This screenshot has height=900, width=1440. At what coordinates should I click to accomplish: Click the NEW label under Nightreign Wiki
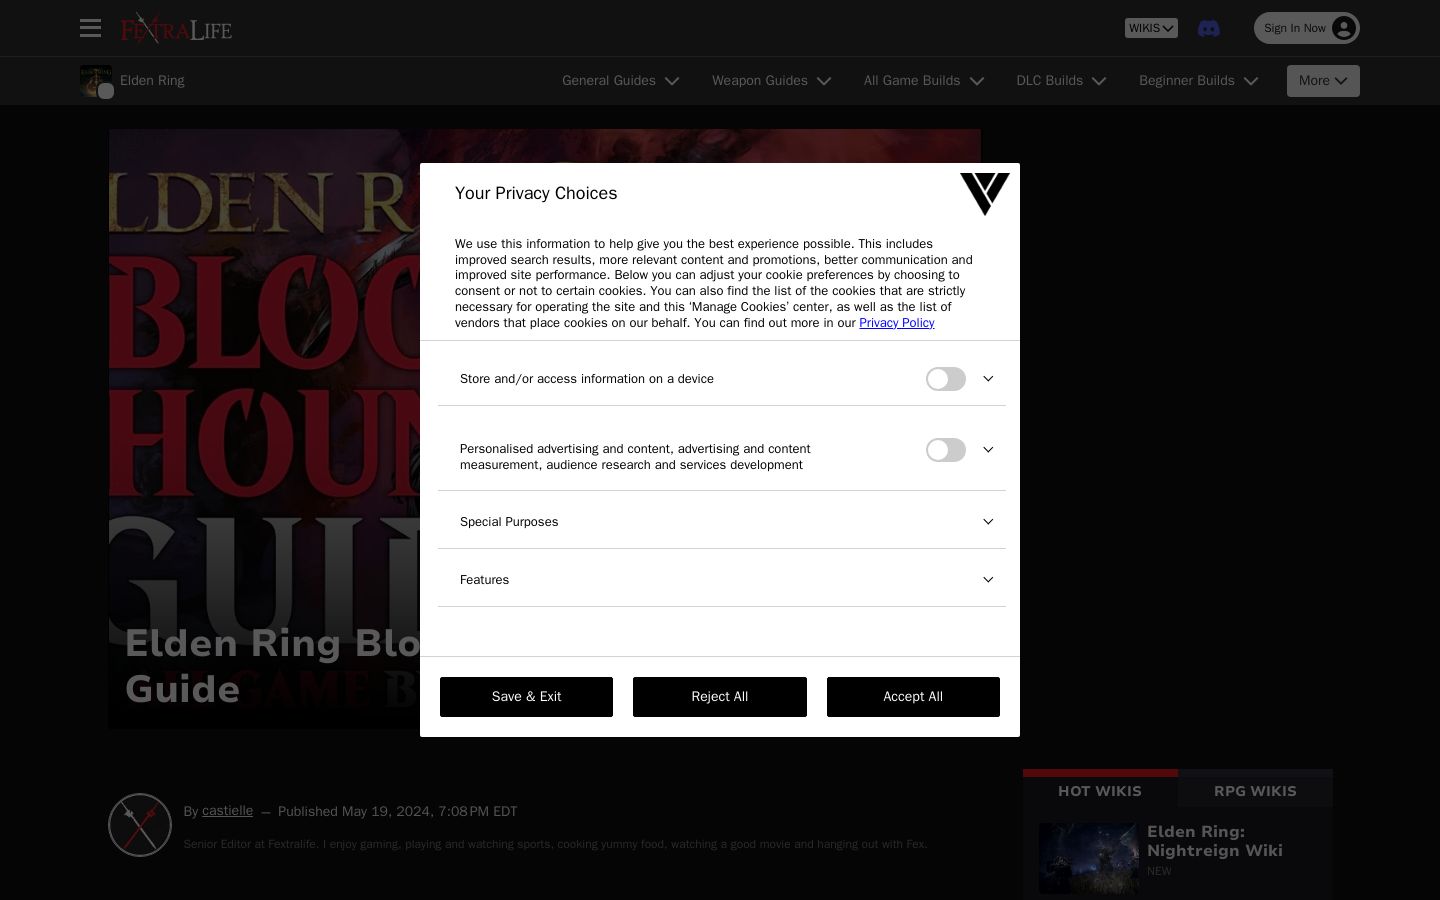point(1159,871)
